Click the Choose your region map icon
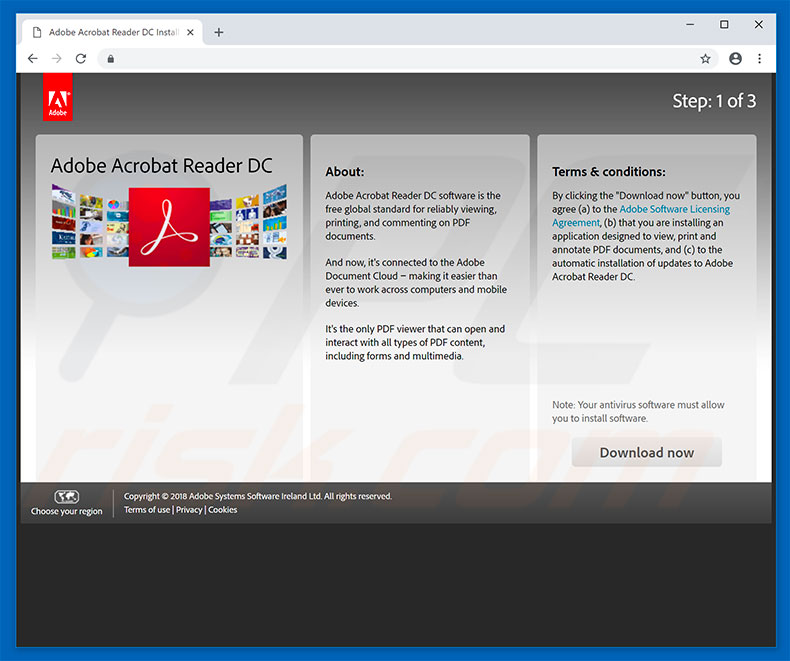 (x=67, y=496)
